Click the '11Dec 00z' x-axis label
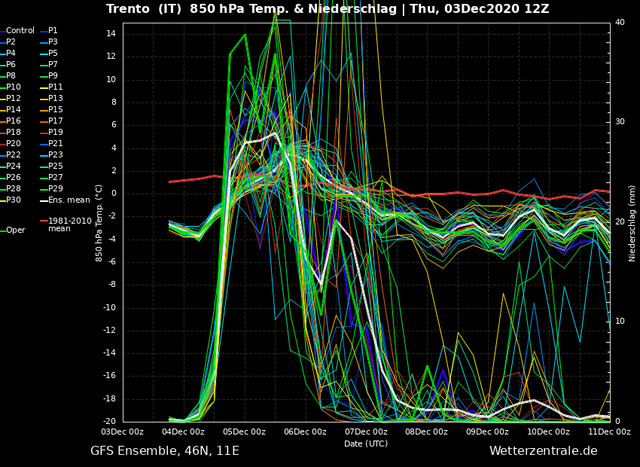Screen dimensions: 640x467 coord(610,432)
